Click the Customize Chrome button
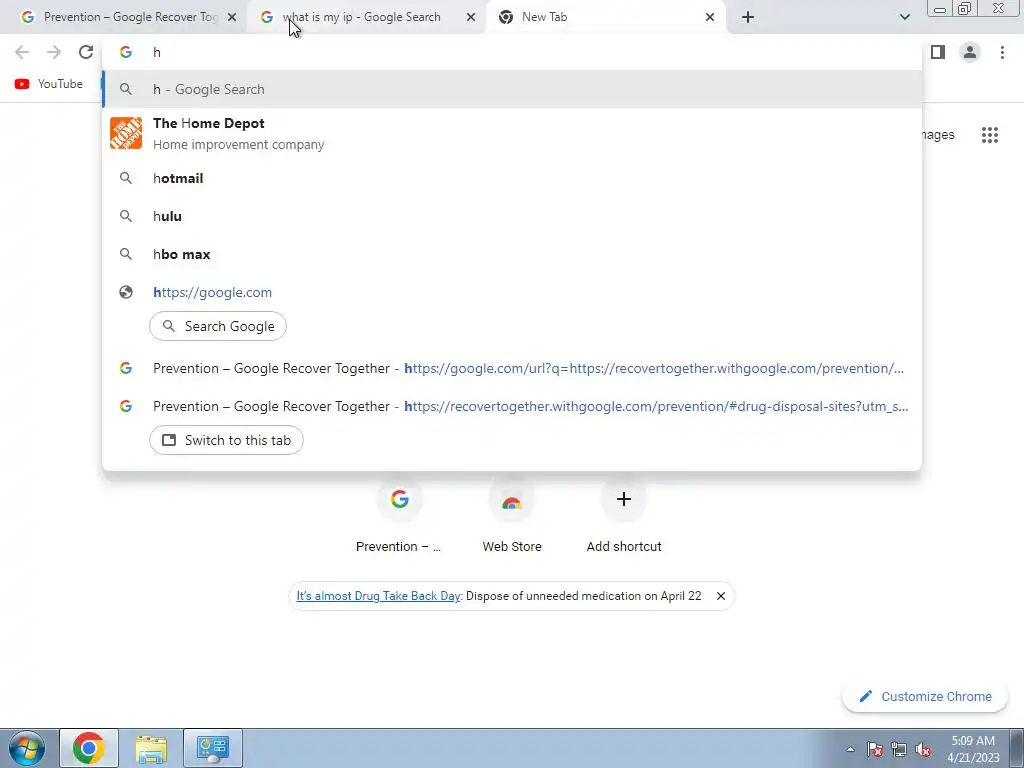 (925, 696)
